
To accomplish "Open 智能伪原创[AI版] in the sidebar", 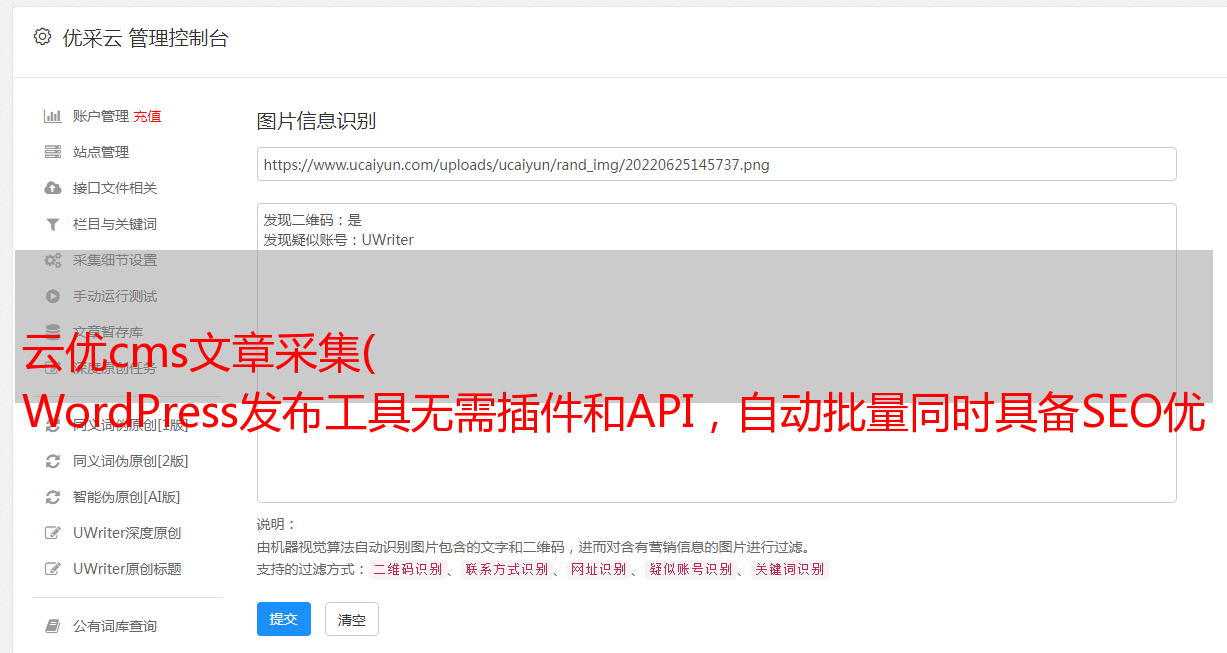I will click(127, 497).
